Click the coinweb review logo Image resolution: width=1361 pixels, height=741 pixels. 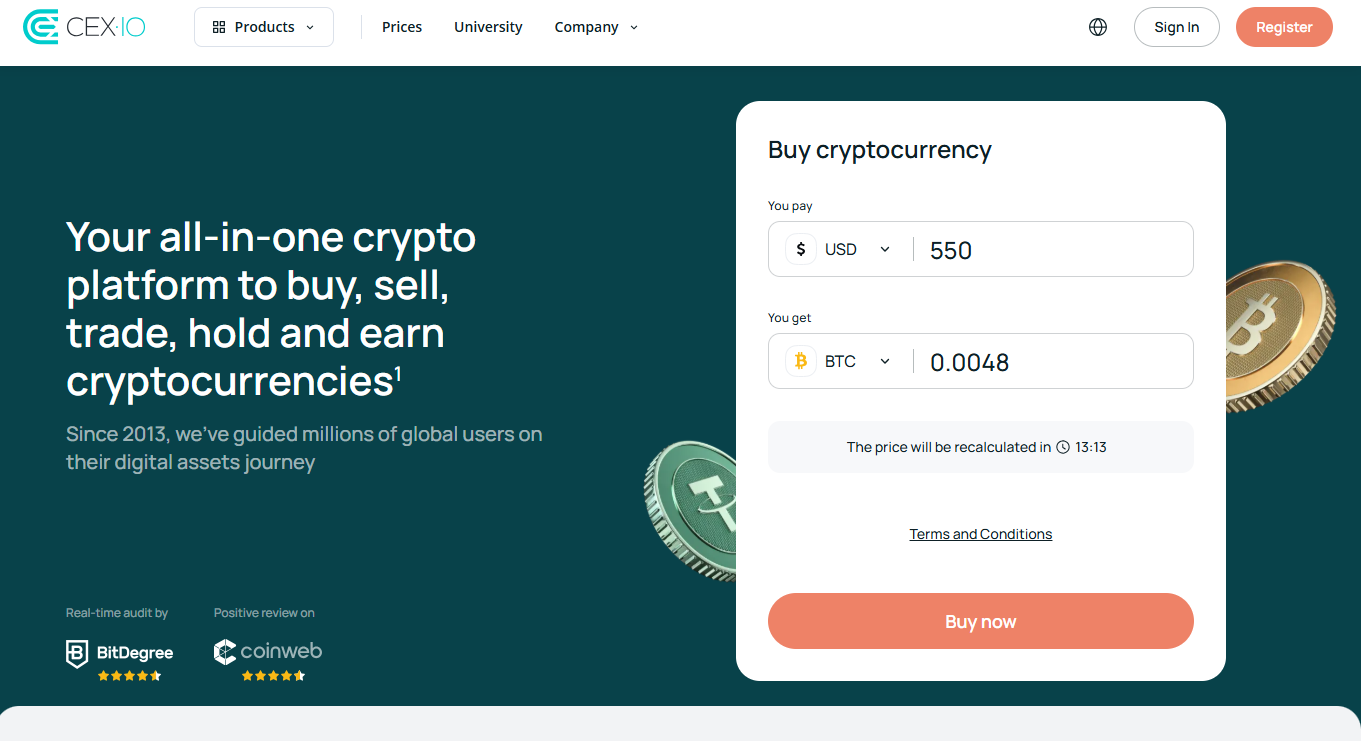click(267, 651)
